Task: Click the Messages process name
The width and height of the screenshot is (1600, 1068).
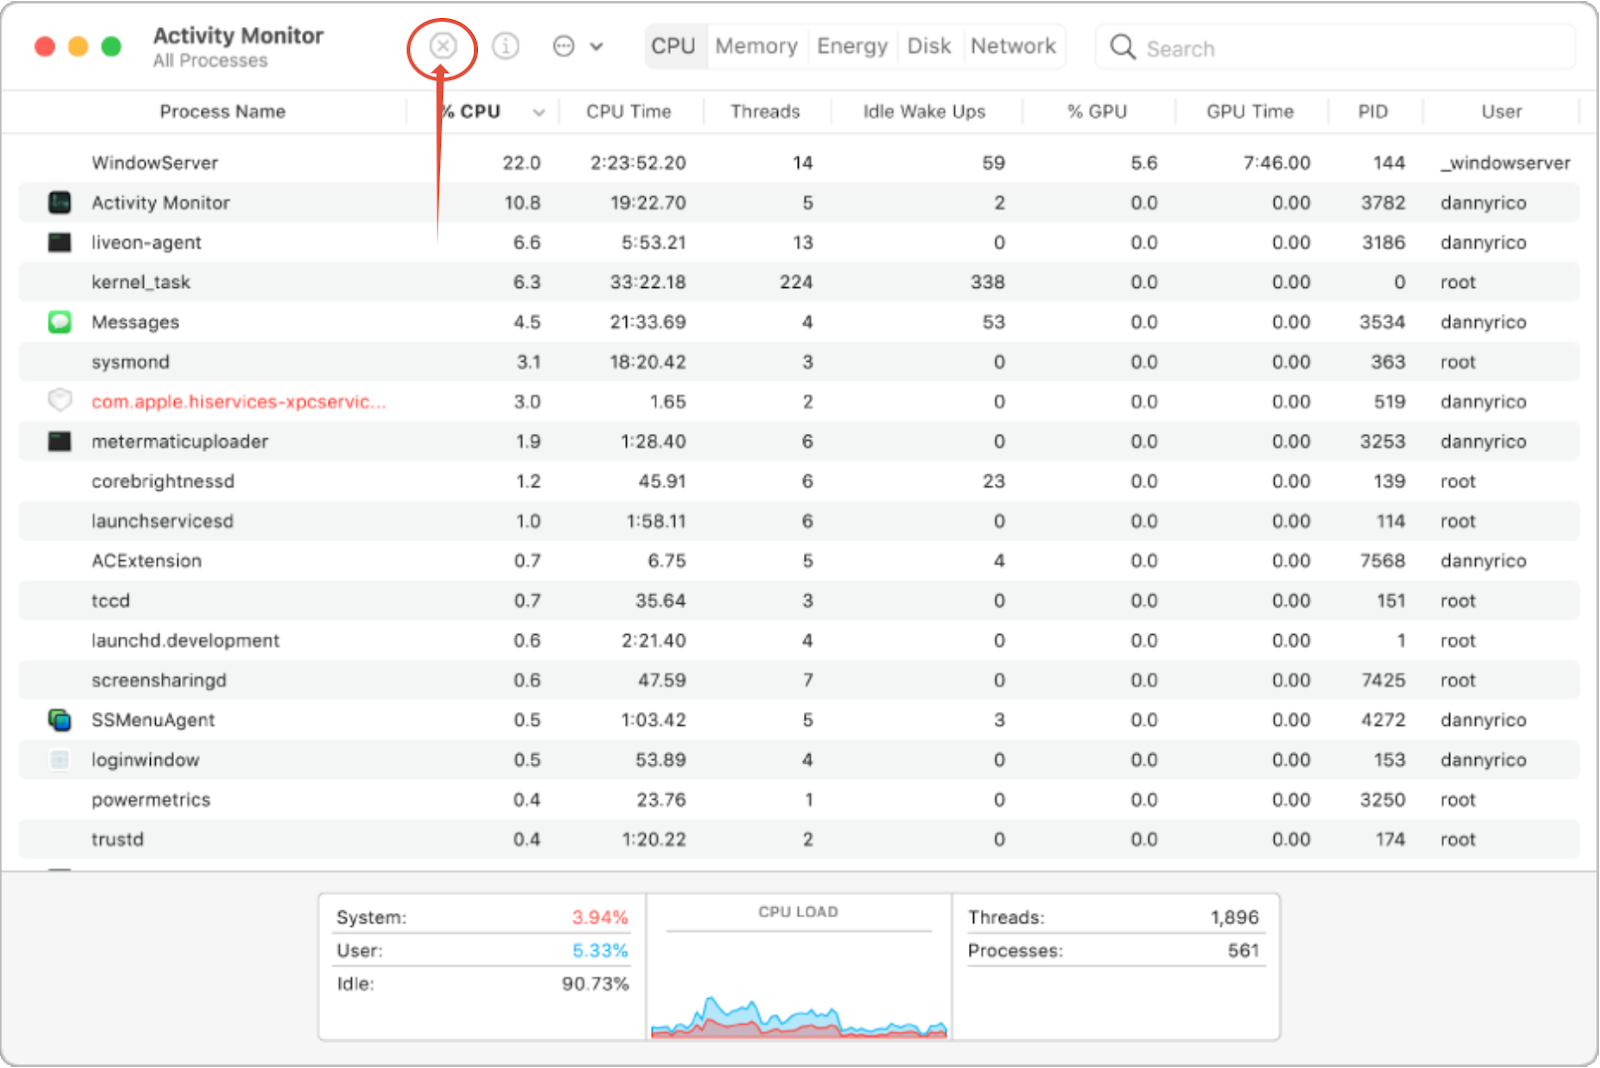Action: [135, 322]
